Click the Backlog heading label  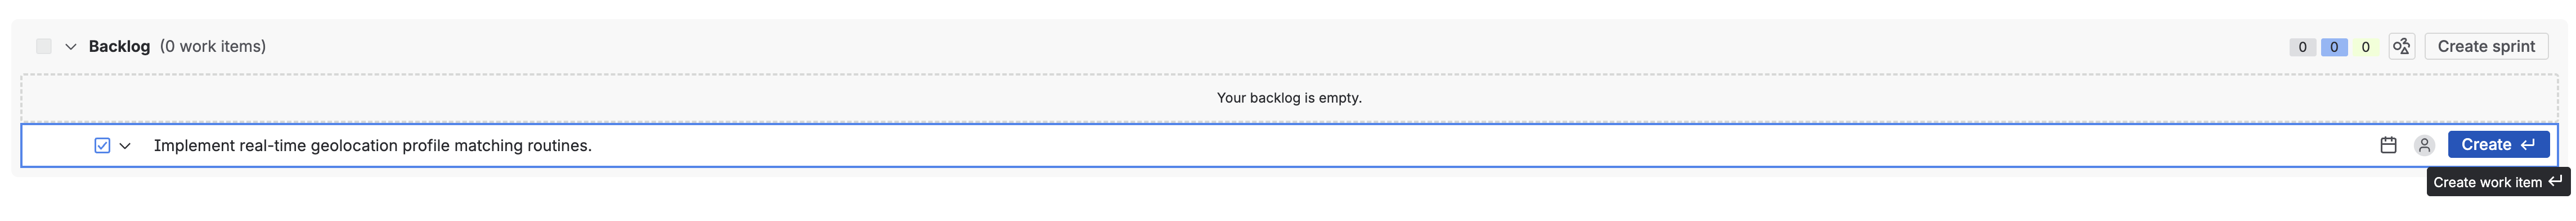(x=119, y=46)
